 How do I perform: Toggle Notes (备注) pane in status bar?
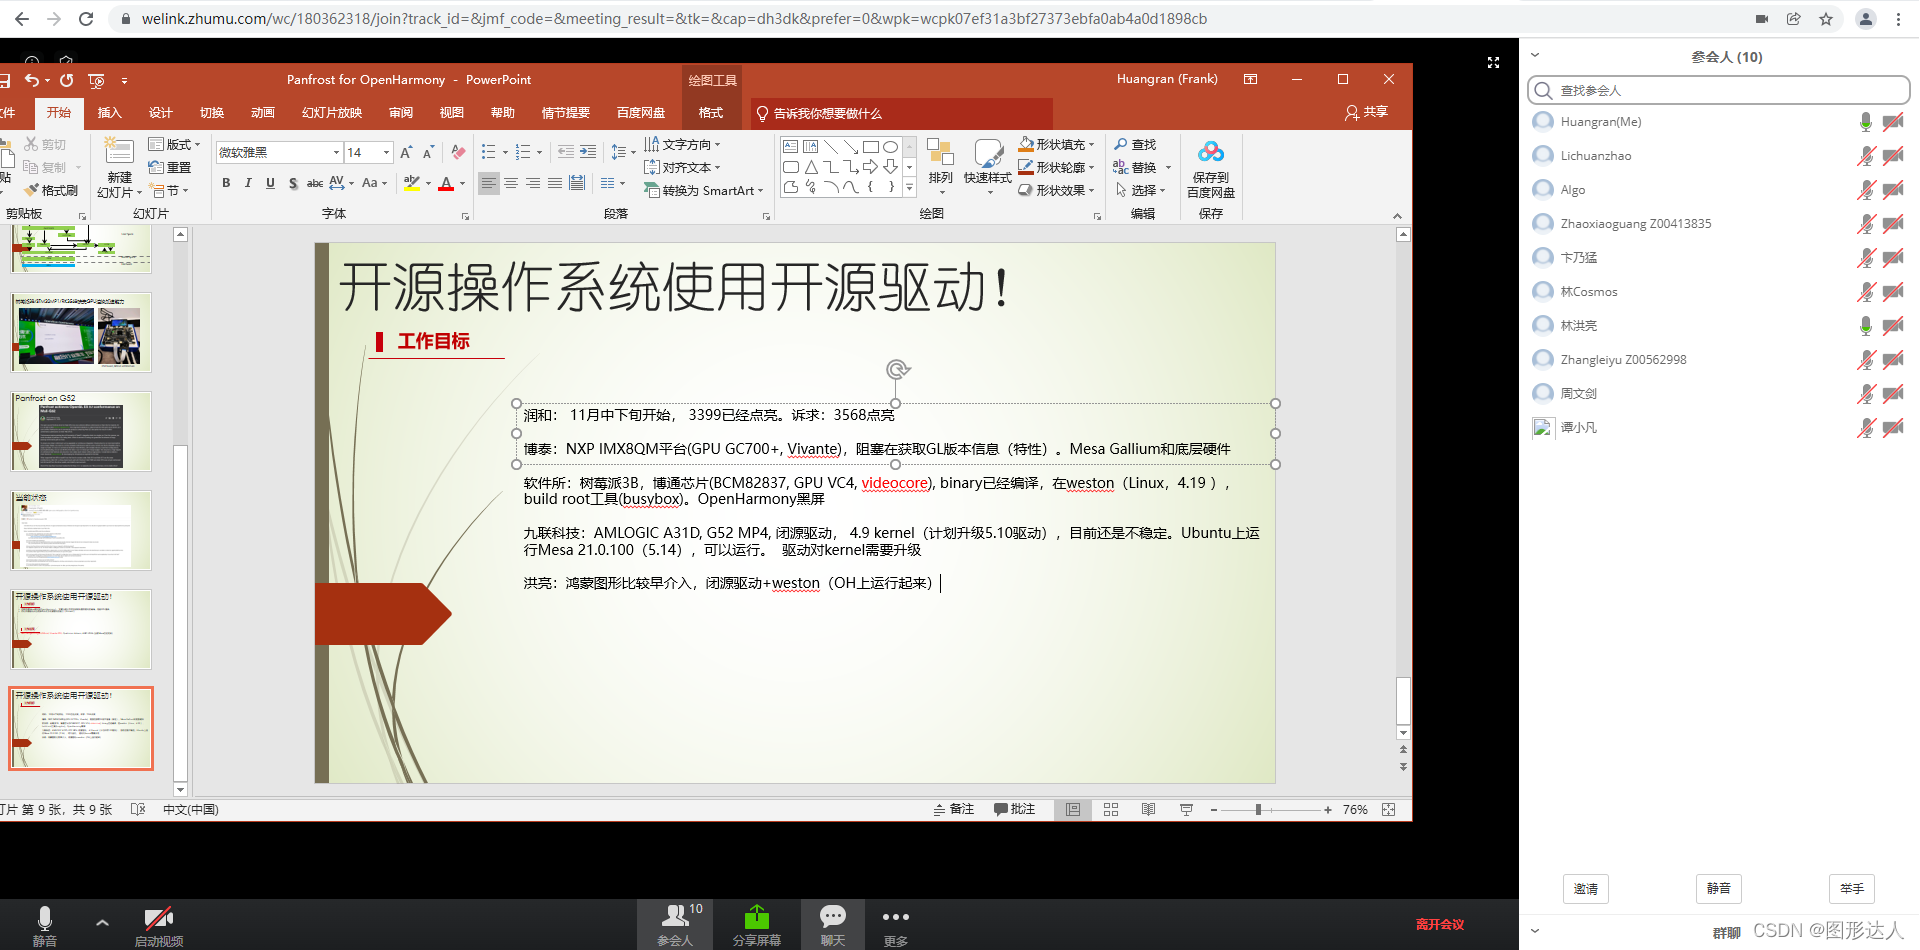954,810
